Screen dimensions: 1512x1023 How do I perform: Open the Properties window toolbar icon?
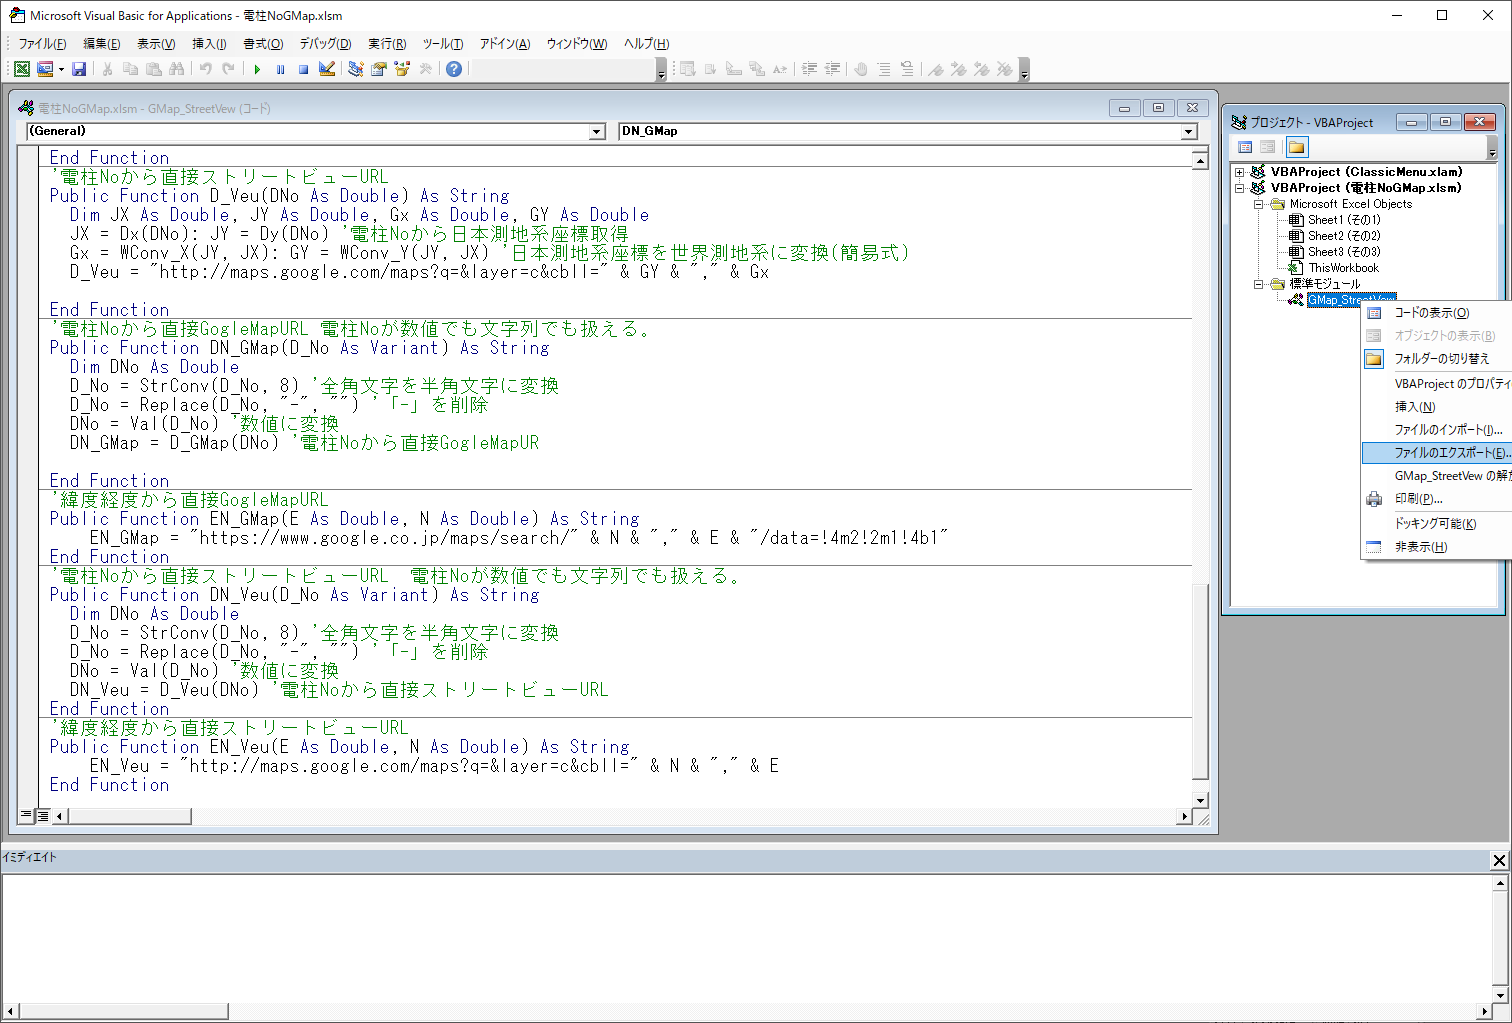379,69
